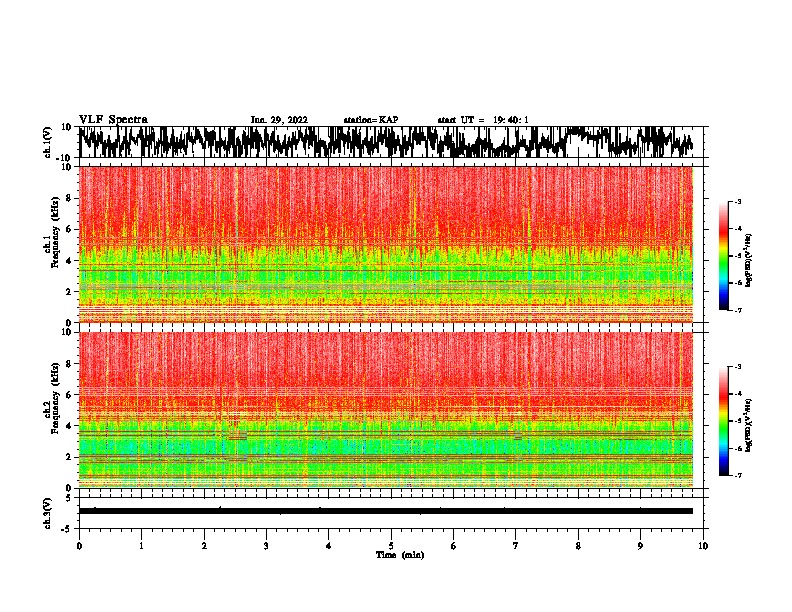Click the "VLF Spectra" plot title

[x=113, y=120]
